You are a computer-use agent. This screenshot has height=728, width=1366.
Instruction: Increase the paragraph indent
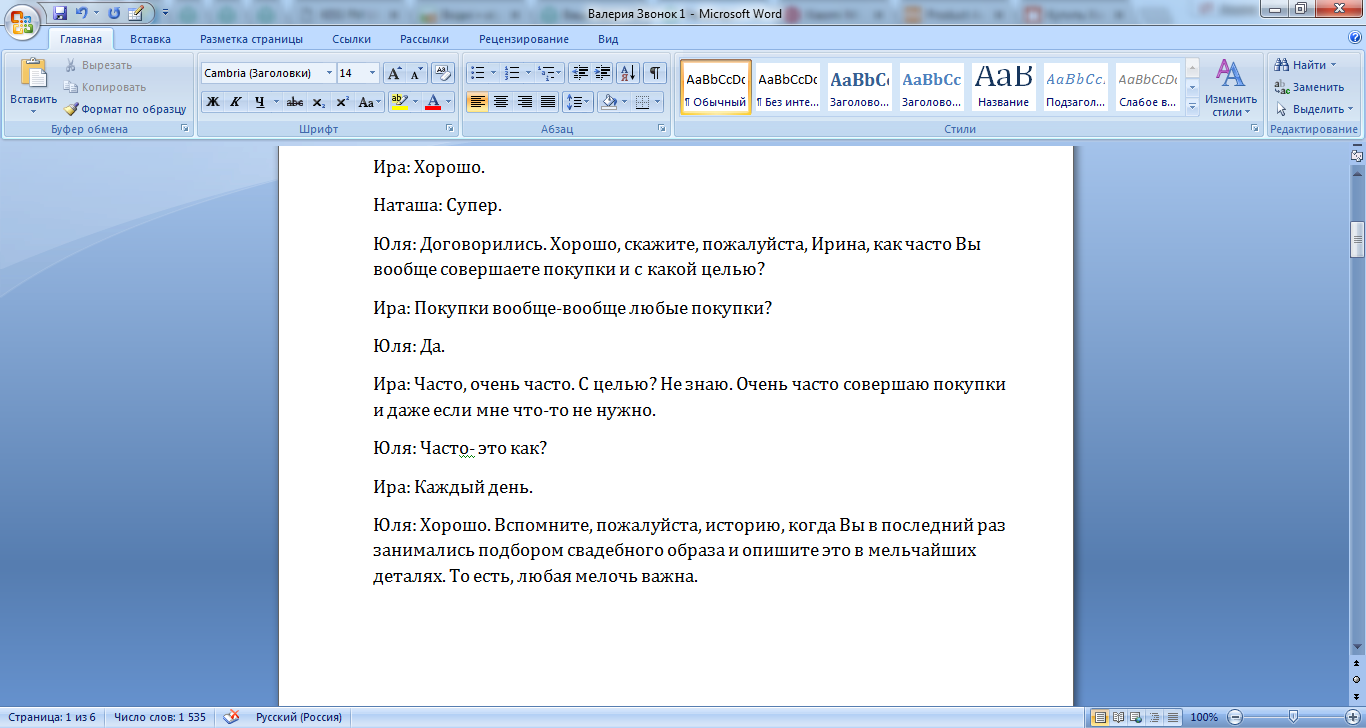click(x=602, y=73)
